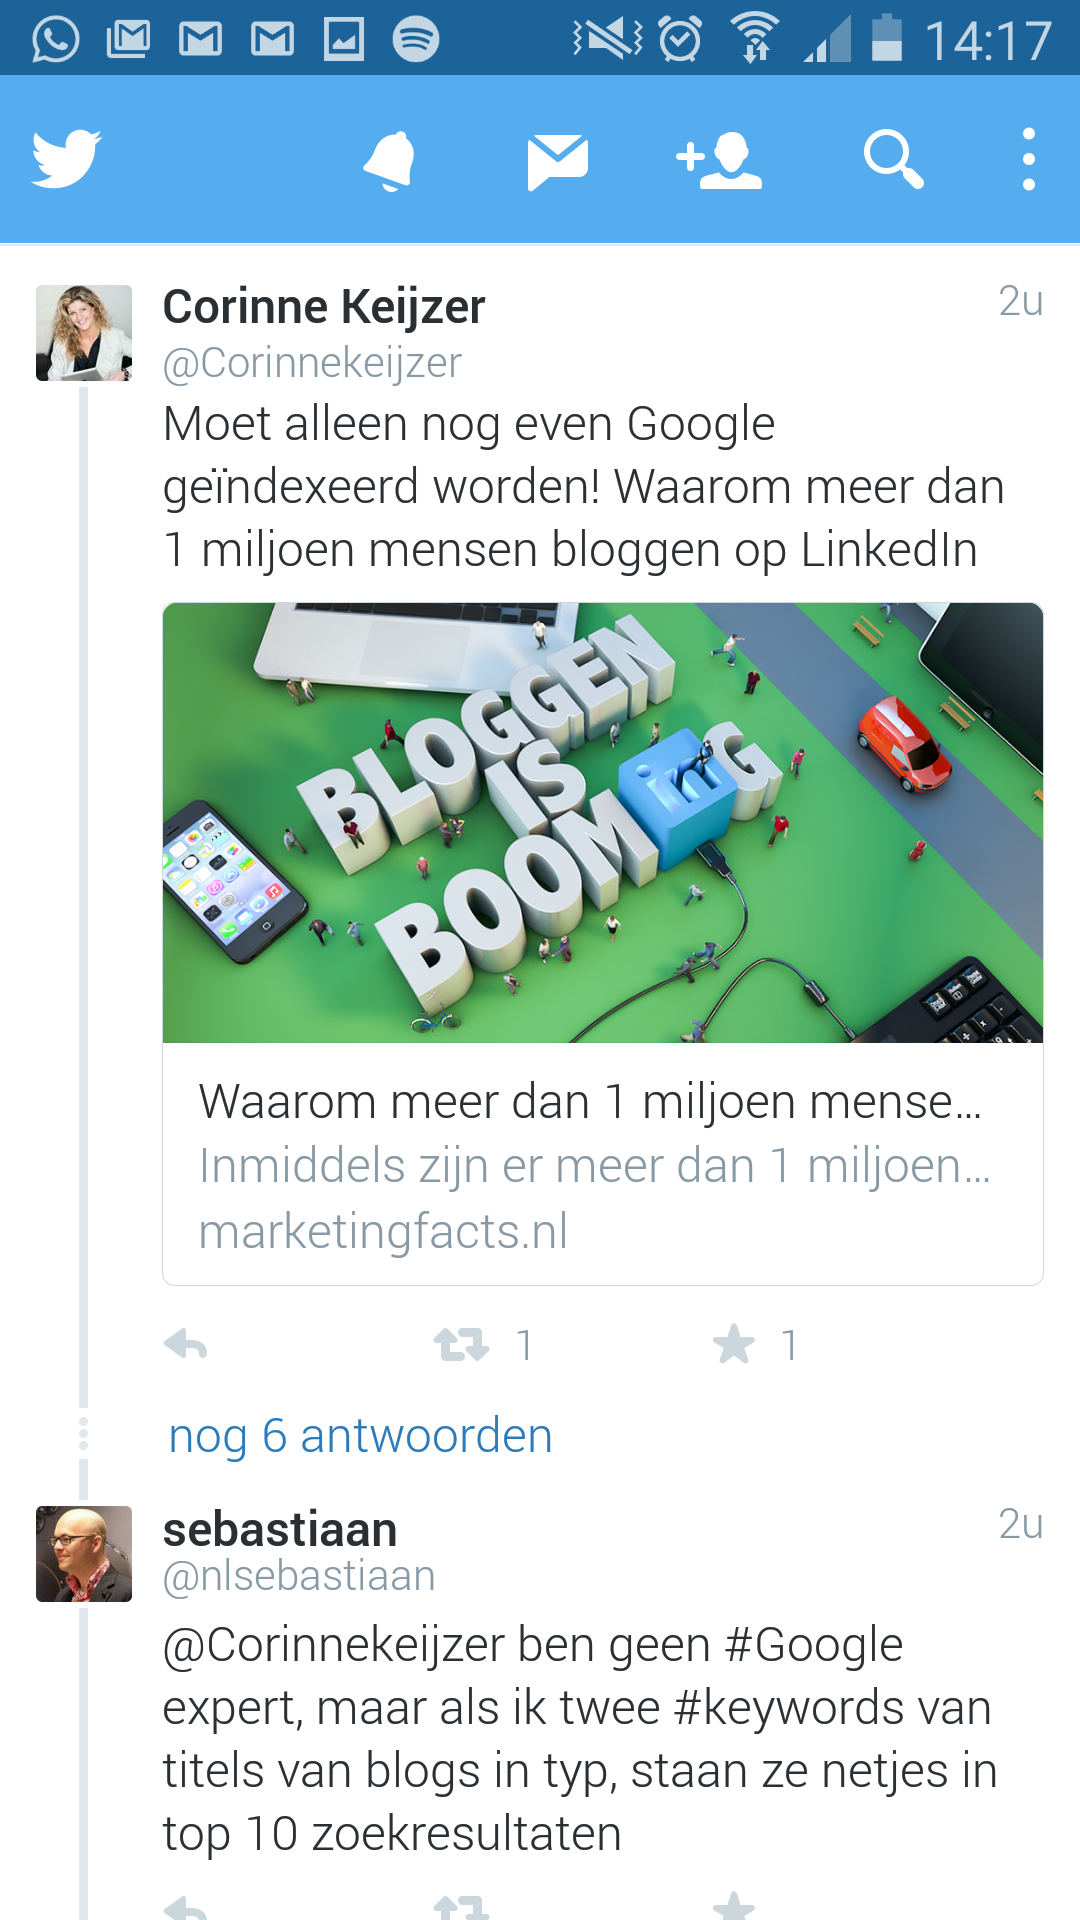Image resolution: width=1080 pixels, height=1920 pixels.
Task: Tap the Twitter bird home icon
Action: [x=66, y=158]
